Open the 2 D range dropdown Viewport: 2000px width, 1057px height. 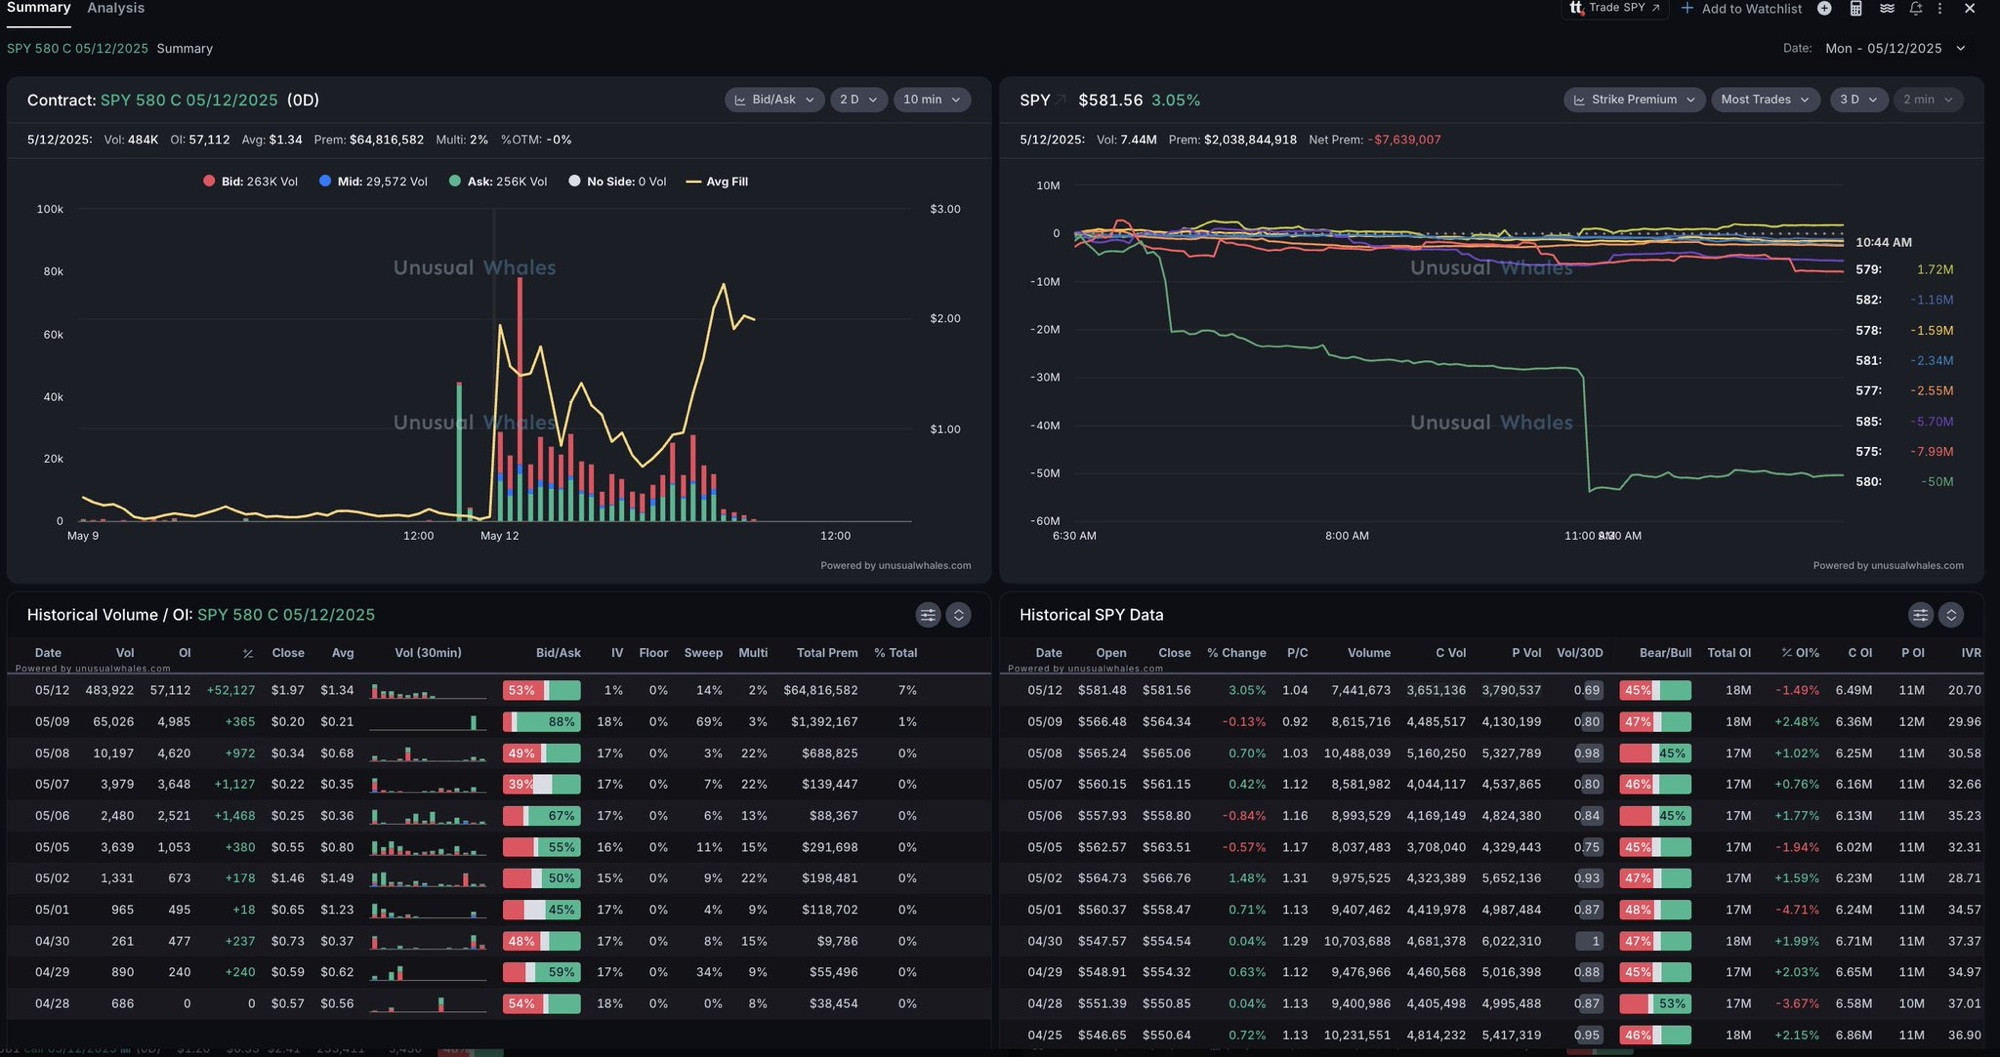point(858,100)
